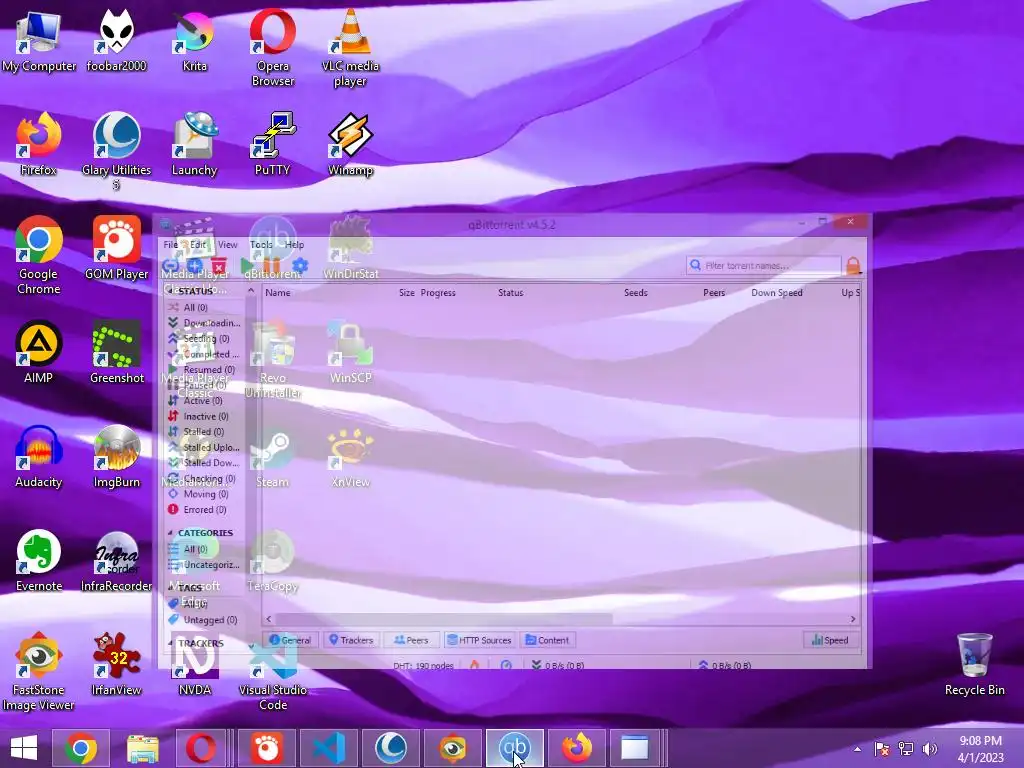Sort torrents by Progress column header
This screenshot has height=768, width=1024.
(438, 293)
